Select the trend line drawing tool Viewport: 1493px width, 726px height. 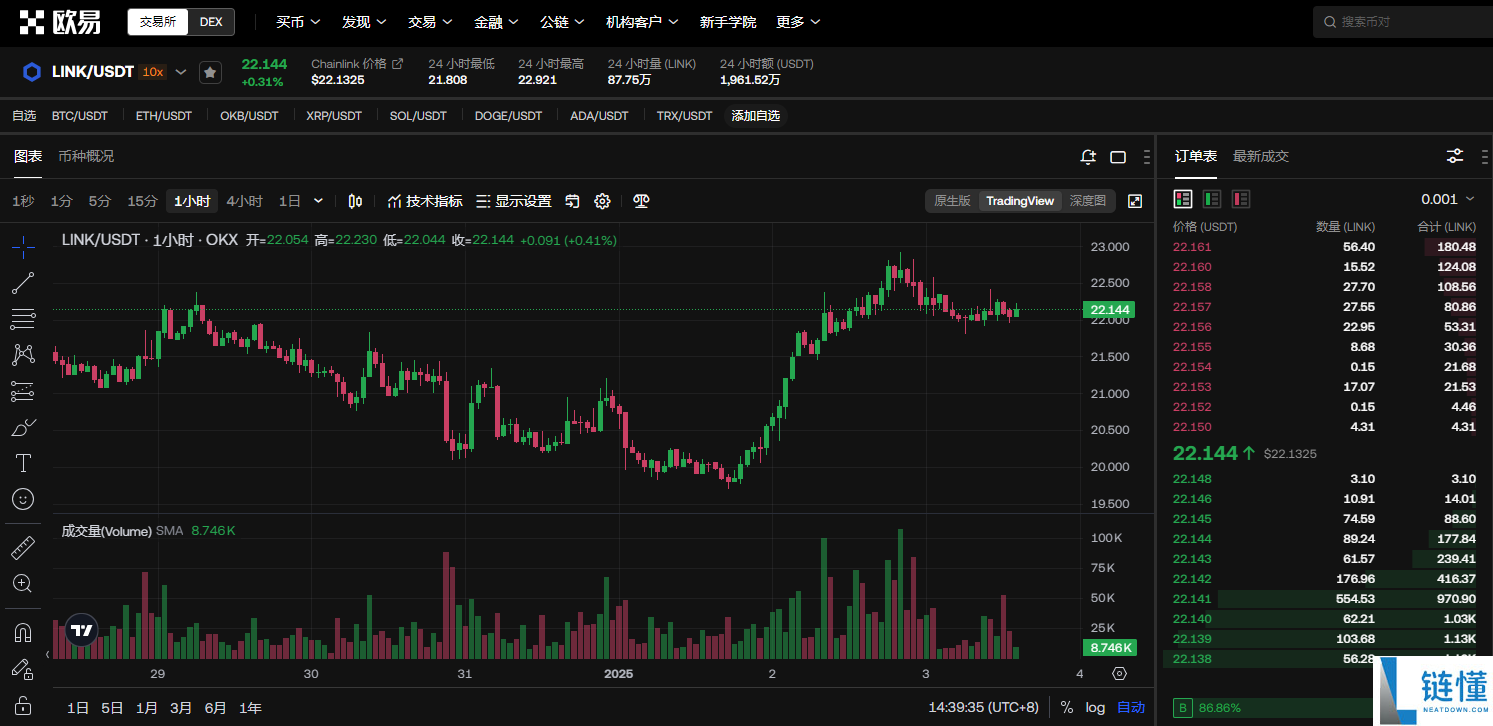coord(23,284)
